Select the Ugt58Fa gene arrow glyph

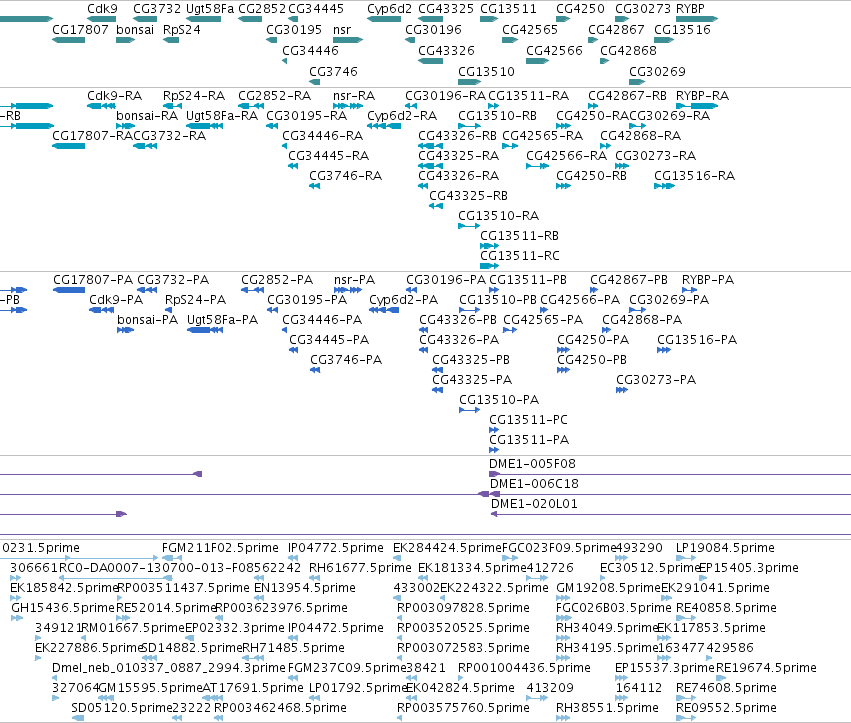(x=204, y=19)
